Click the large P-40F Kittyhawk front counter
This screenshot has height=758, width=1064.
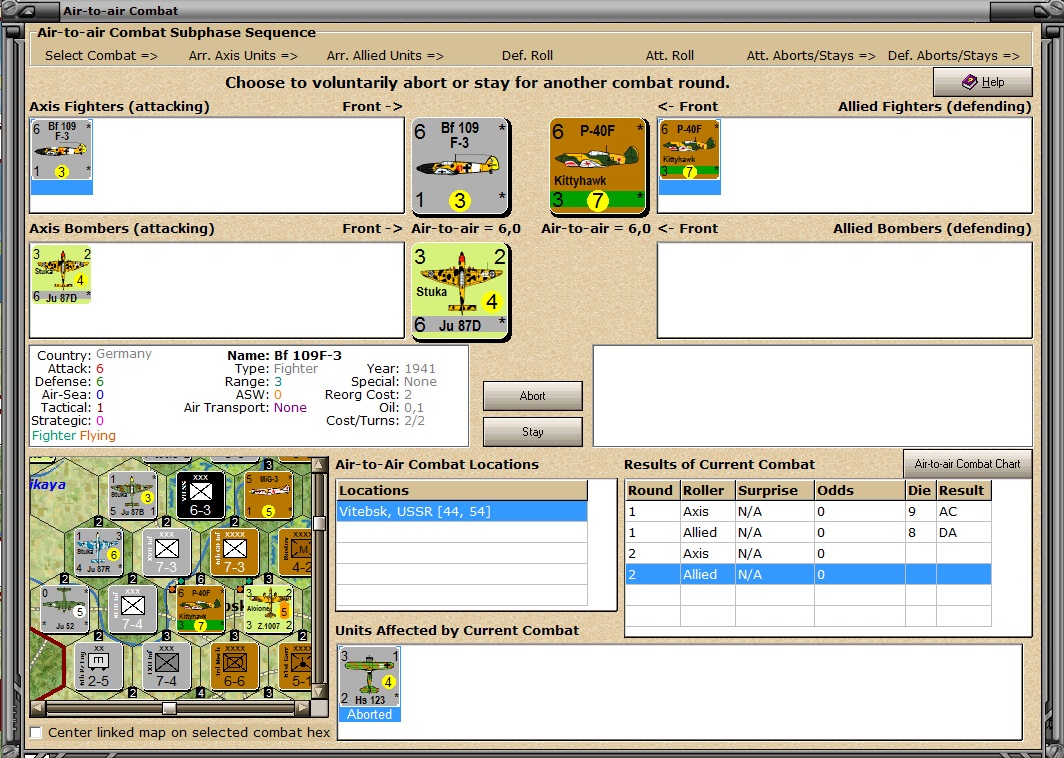pyautogui.click(x=598, y=166)
